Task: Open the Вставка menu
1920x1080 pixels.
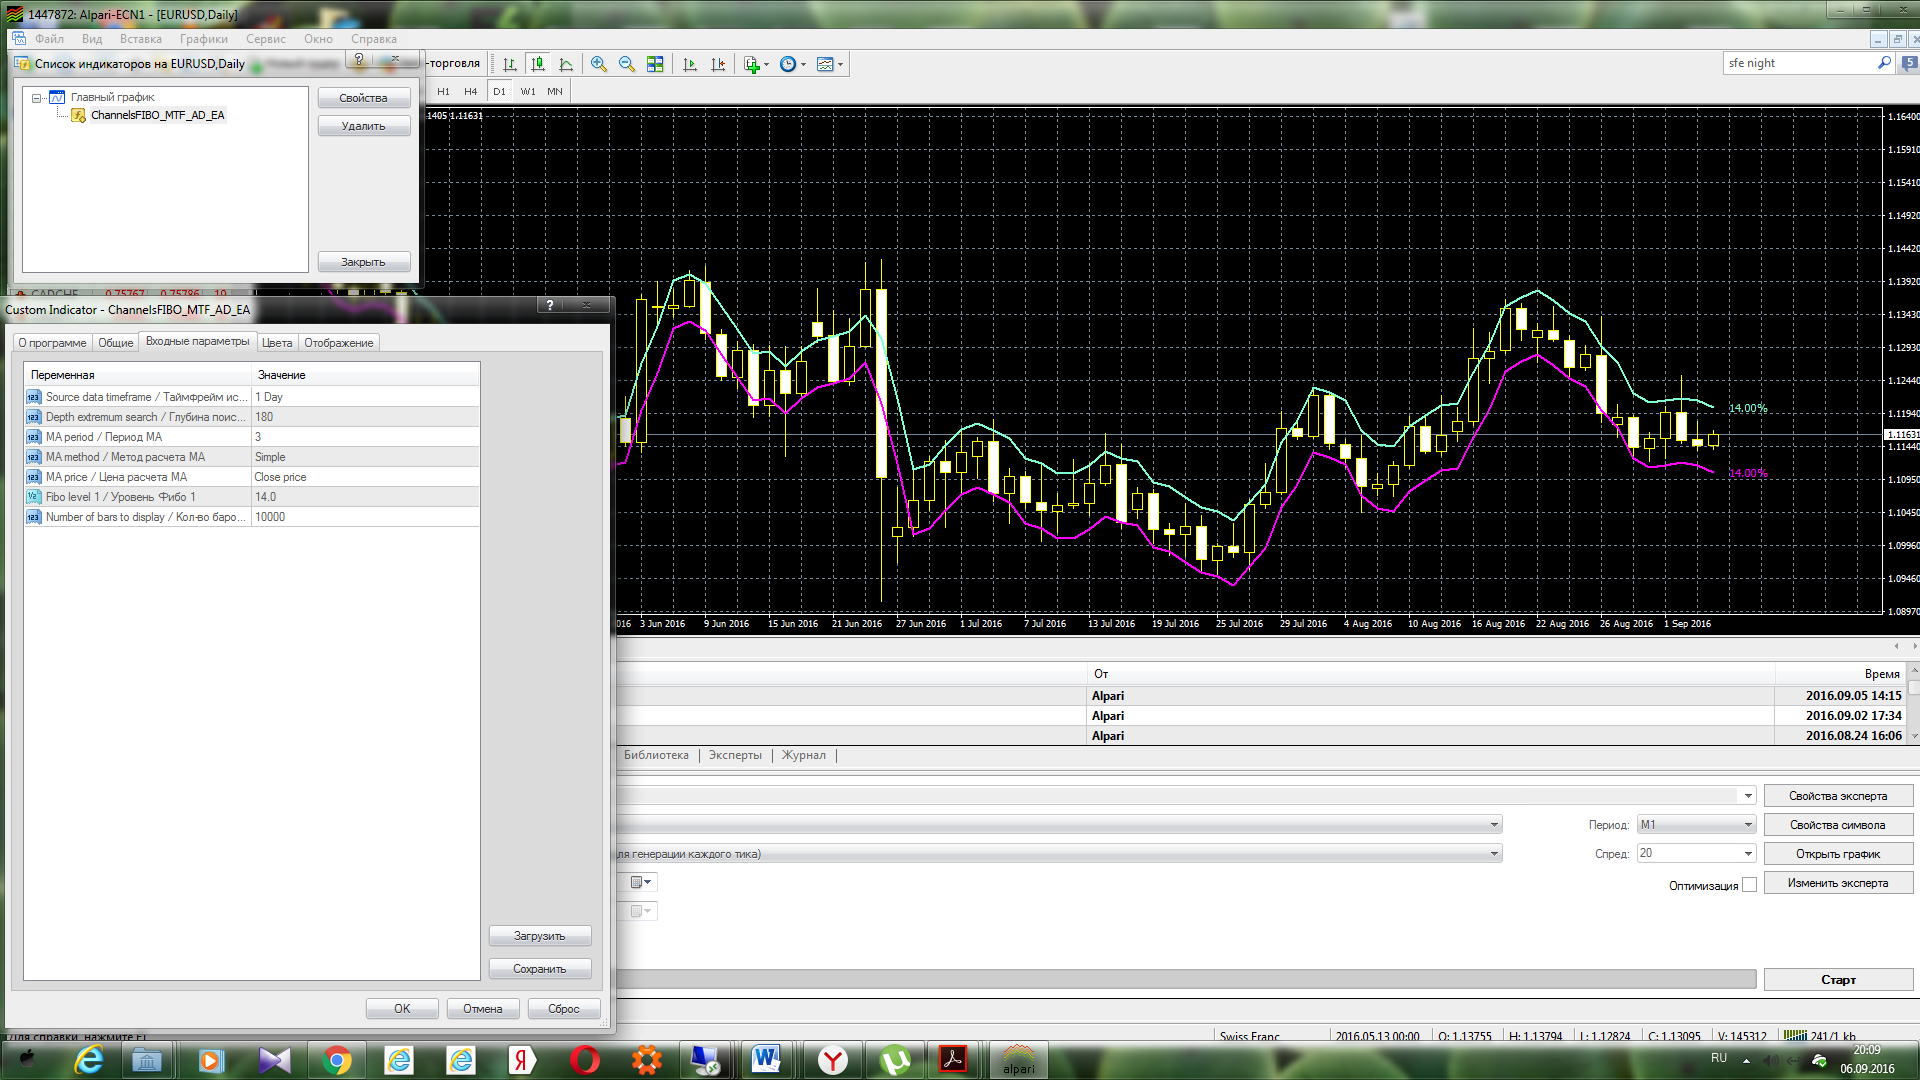Action: [140, 39]
